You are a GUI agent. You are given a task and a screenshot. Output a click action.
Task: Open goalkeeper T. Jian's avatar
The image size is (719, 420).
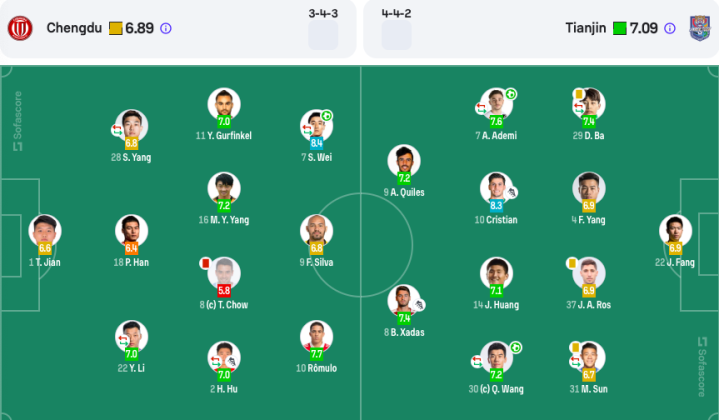pos(45,231)
